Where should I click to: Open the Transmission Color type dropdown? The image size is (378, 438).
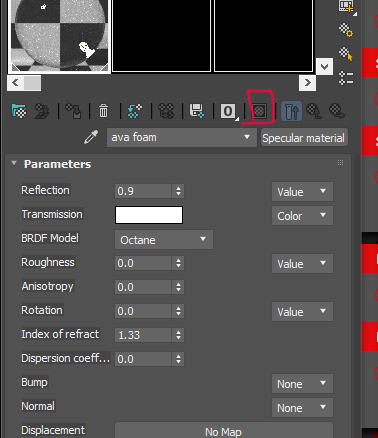(x=302, y=216)
